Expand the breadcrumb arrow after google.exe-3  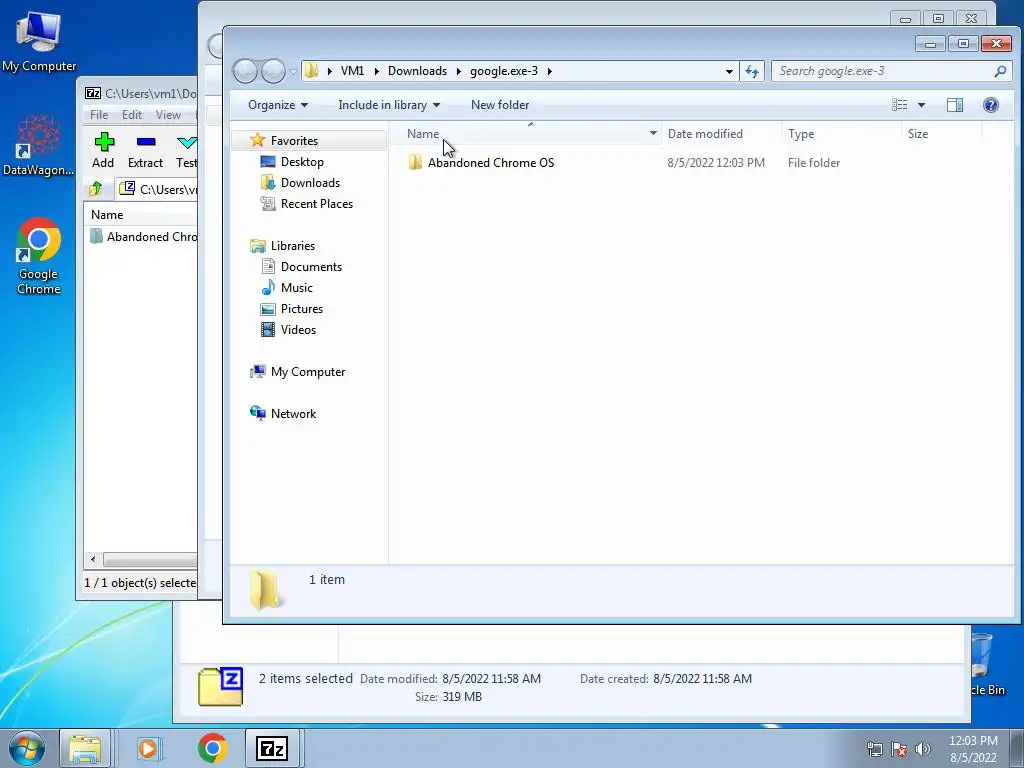coord(549,71)
